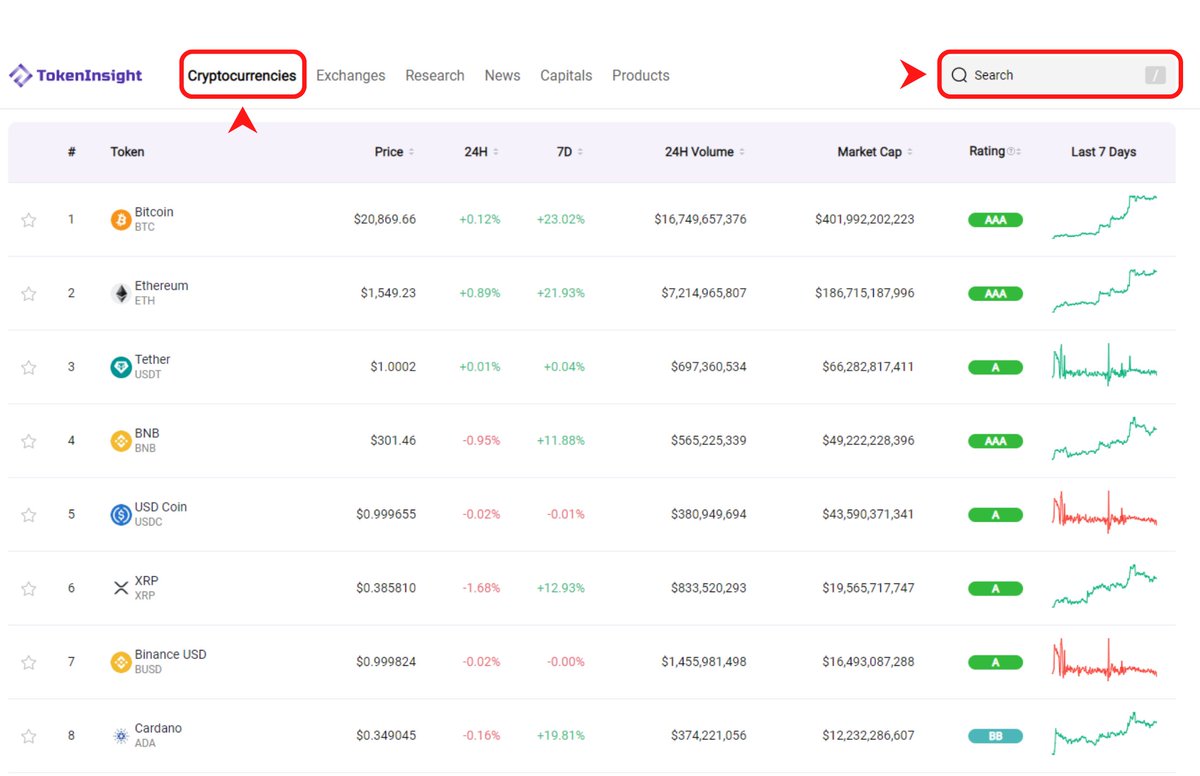Click Ethereum's AAA rating badge
The width and height of the screenshot is (1200, 776).
[x=995, y=294]
